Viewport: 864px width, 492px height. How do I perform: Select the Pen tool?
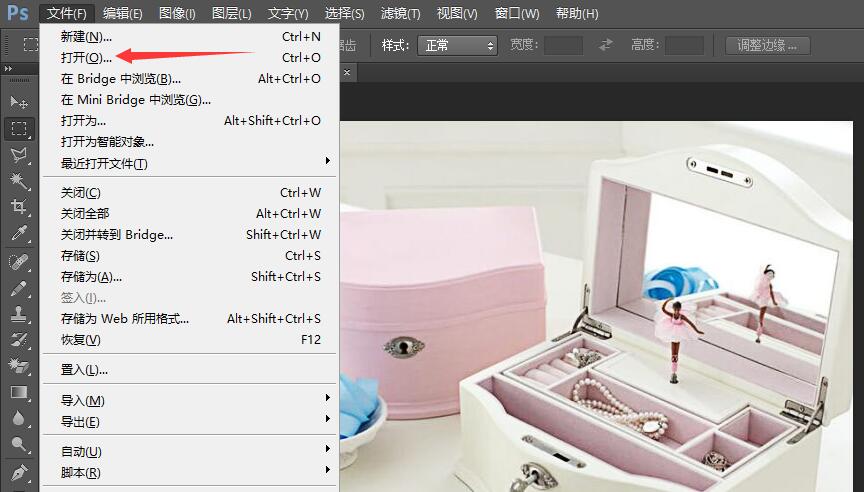coord(18,472)
